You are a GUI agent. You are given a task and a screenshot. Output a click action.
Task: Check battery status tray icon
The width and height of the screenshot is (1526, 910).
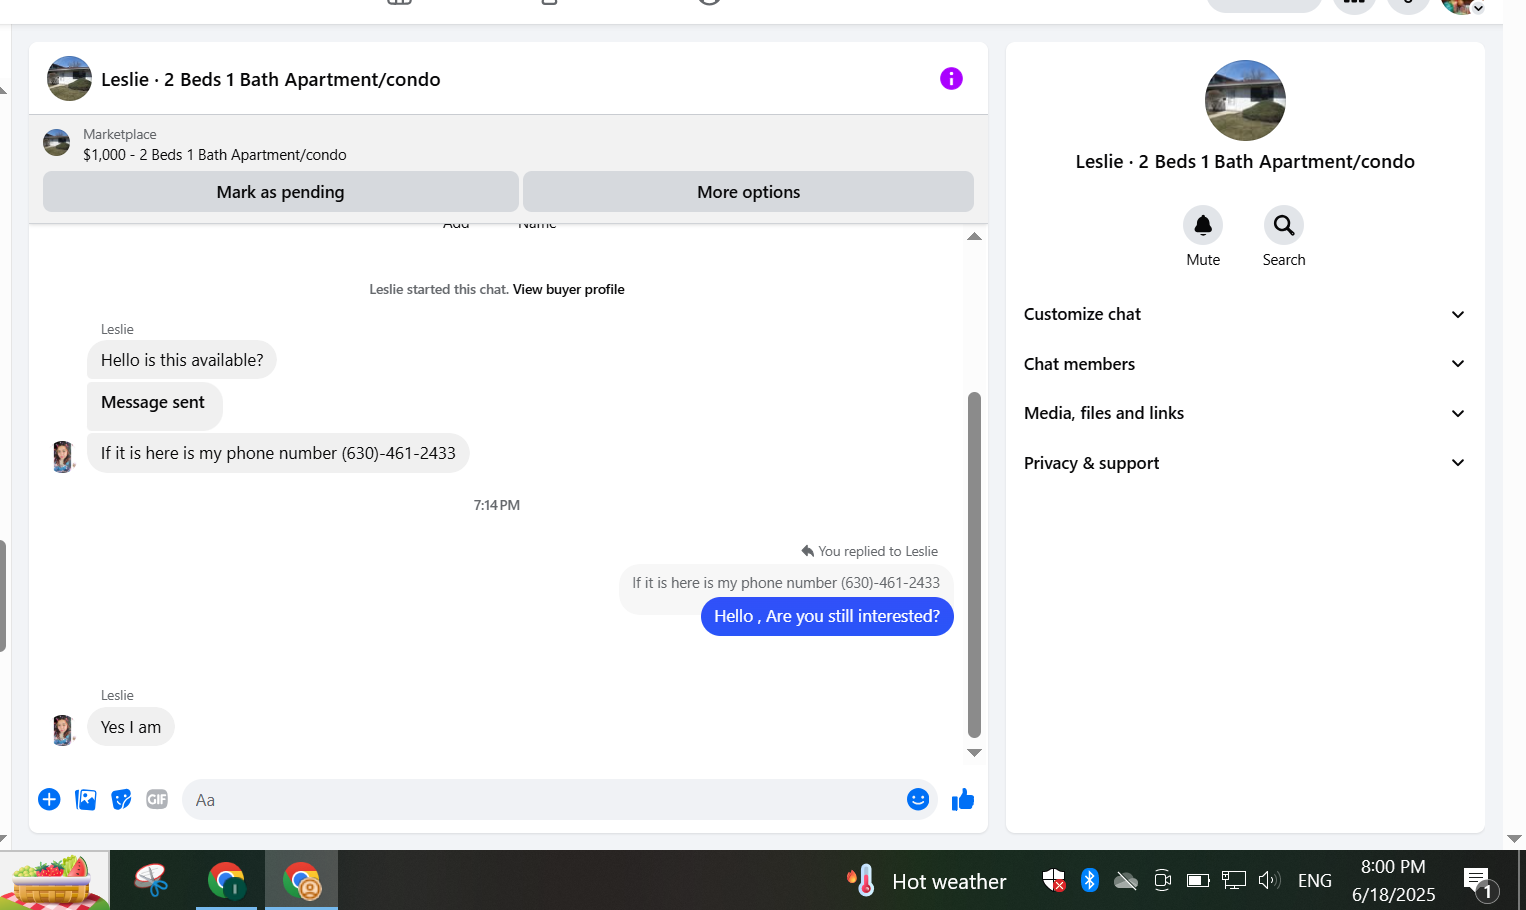[x=1198, y=880]
